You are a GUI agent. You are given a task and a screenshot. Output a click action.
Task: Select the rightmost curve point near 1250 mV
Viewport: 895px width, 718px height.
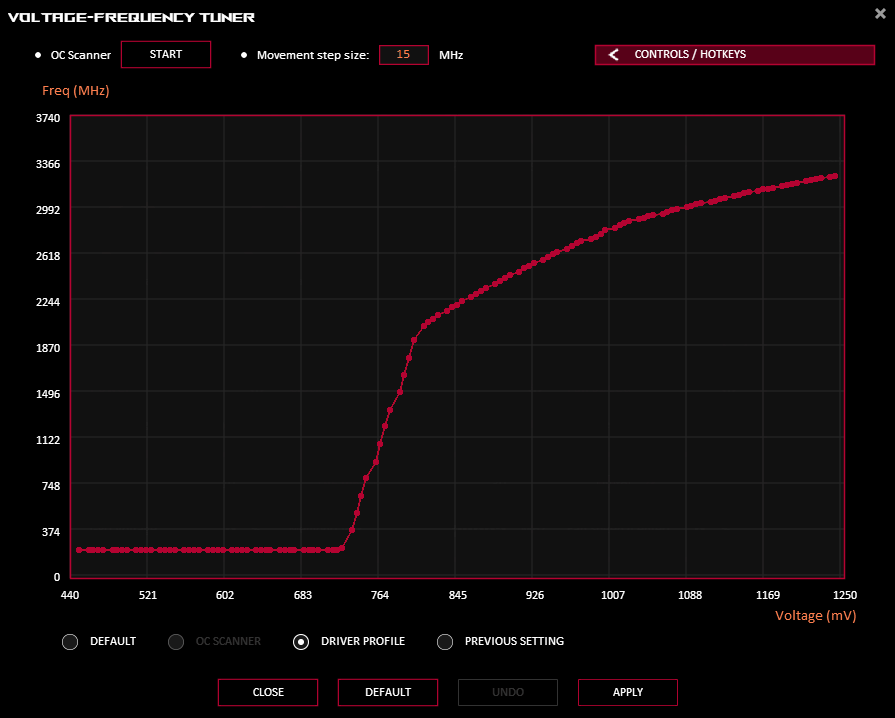click(x=834, y=176)
